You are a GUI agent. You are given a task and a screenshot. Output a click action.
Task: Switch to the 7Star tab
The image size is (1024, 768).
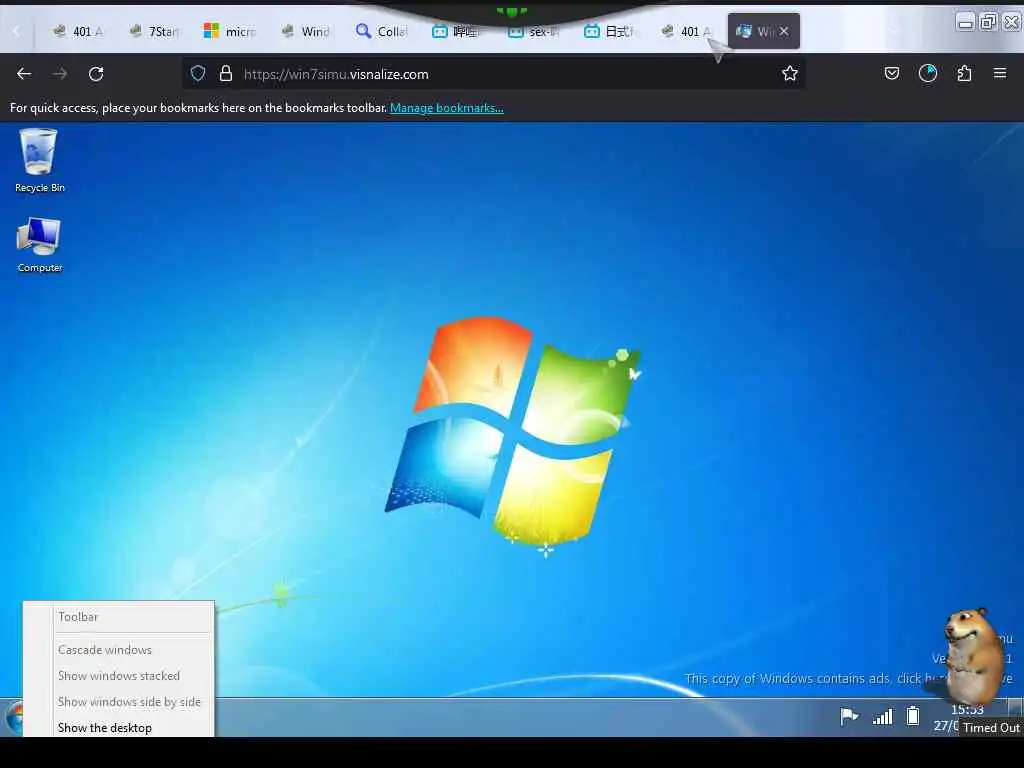154,31
